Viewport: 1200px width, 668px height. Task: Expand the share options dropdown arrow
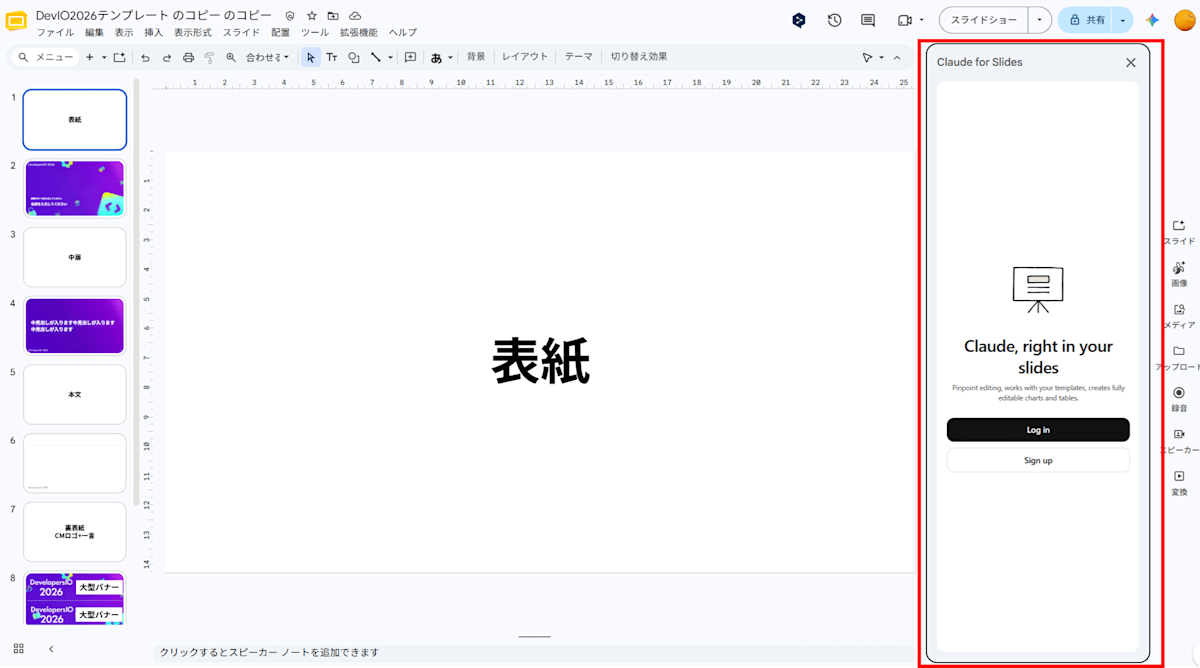(x=1123, y=20)
